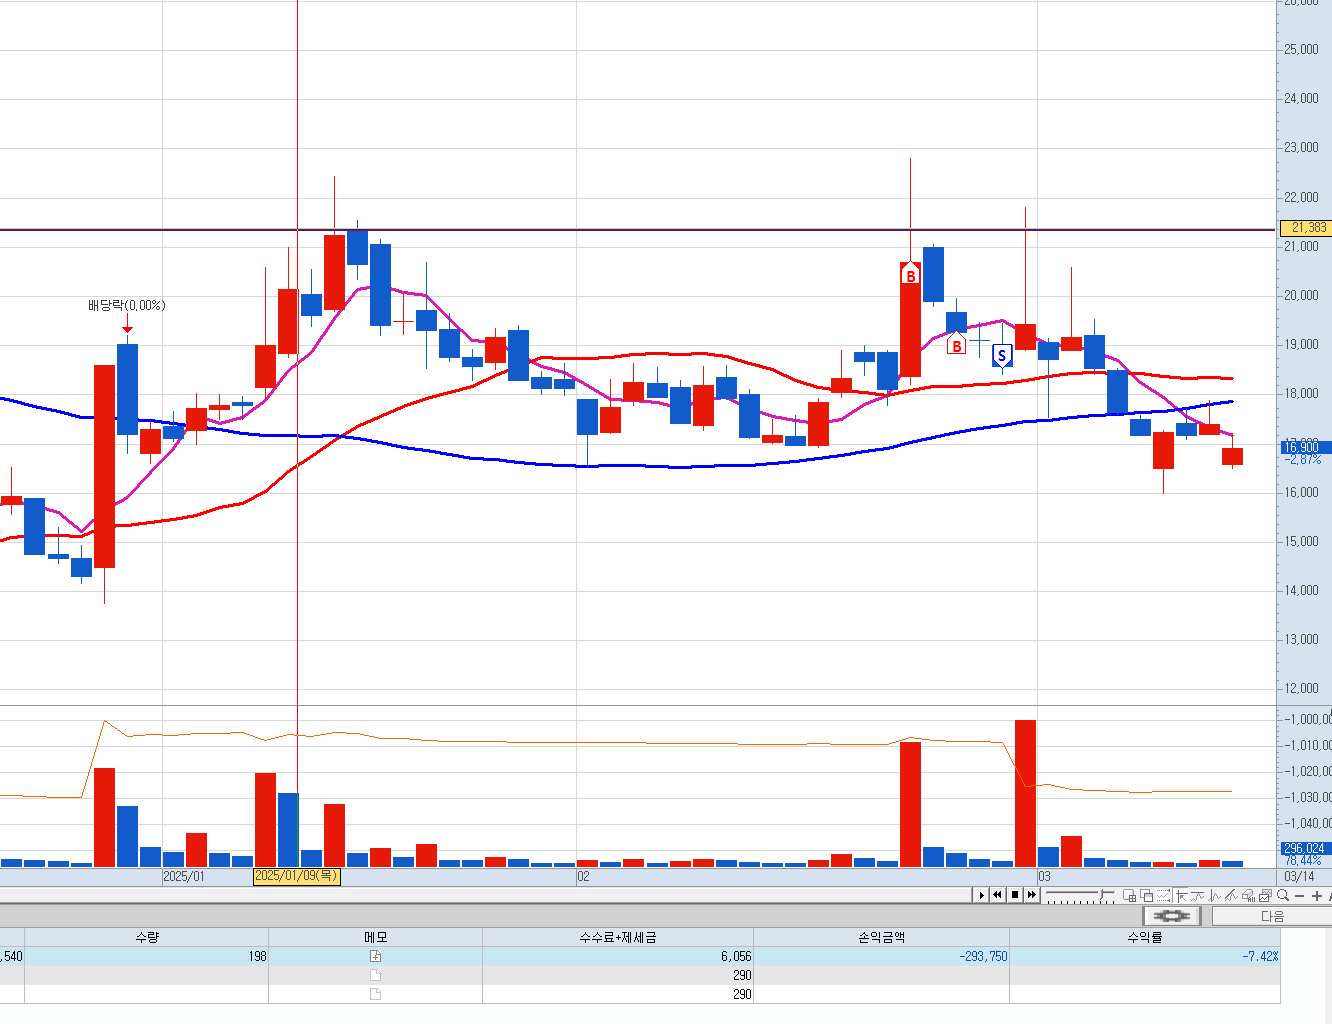Click the magnifier zoom icon
1332x1024 pixels.
point(1283,895)
